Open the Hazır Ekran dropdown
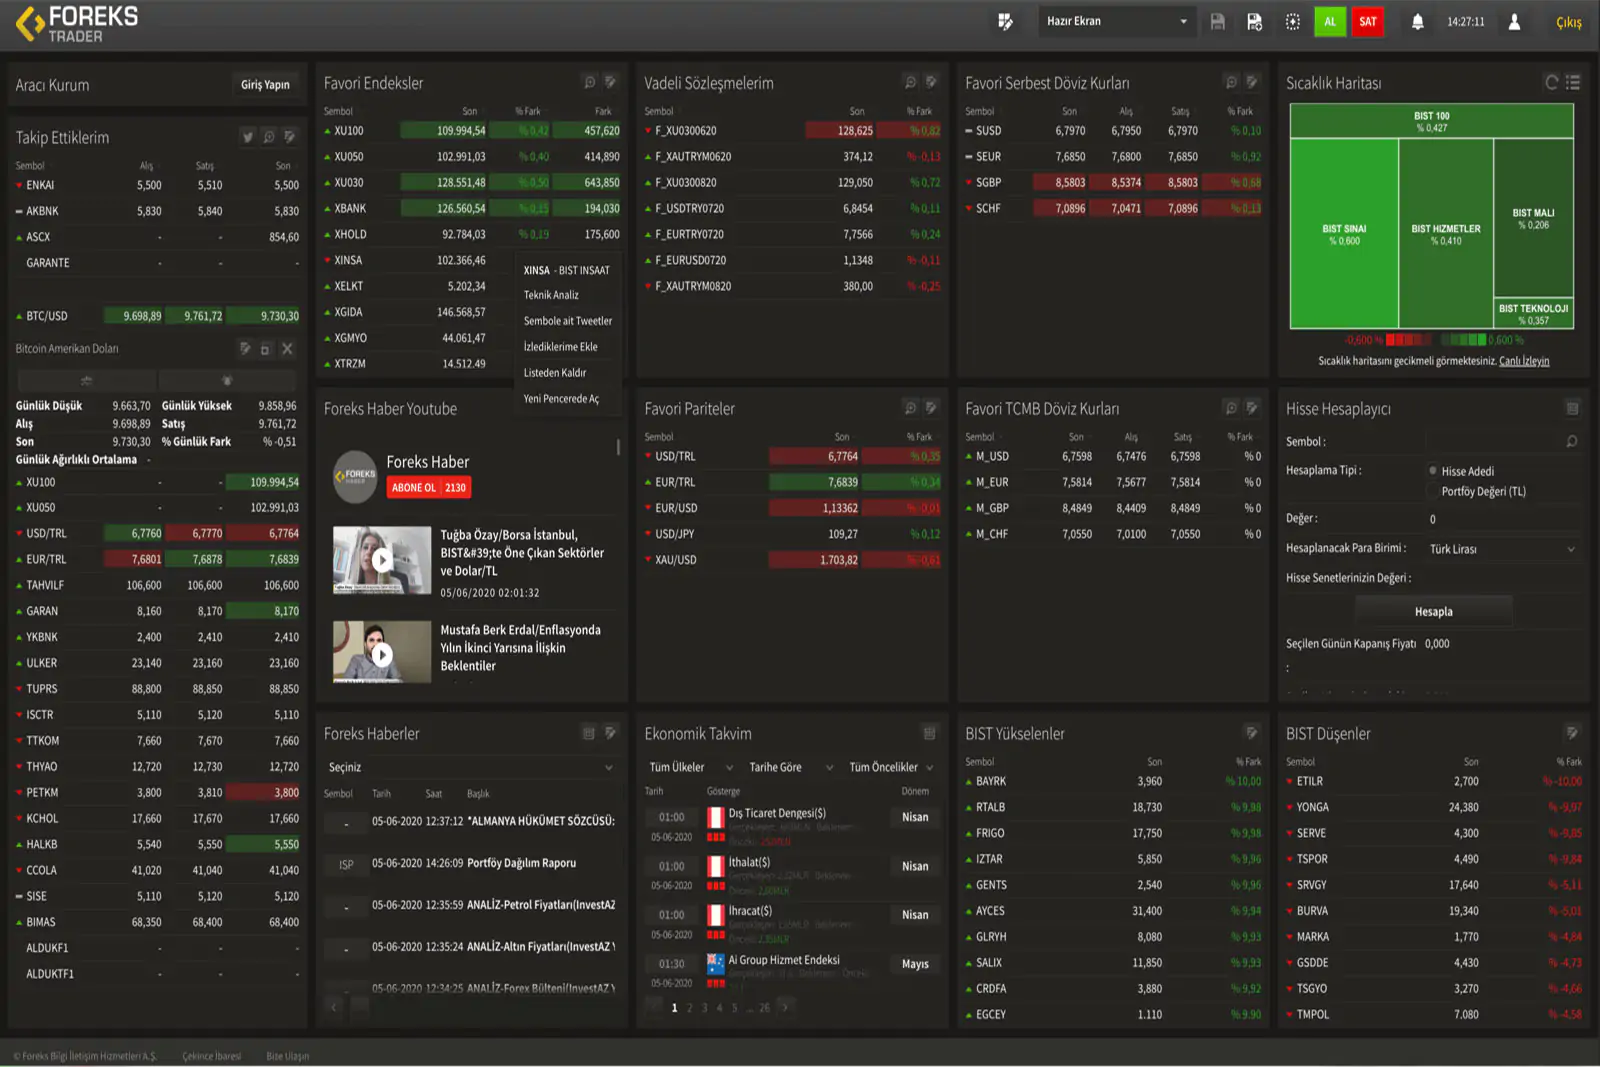 click(1116, 22)
